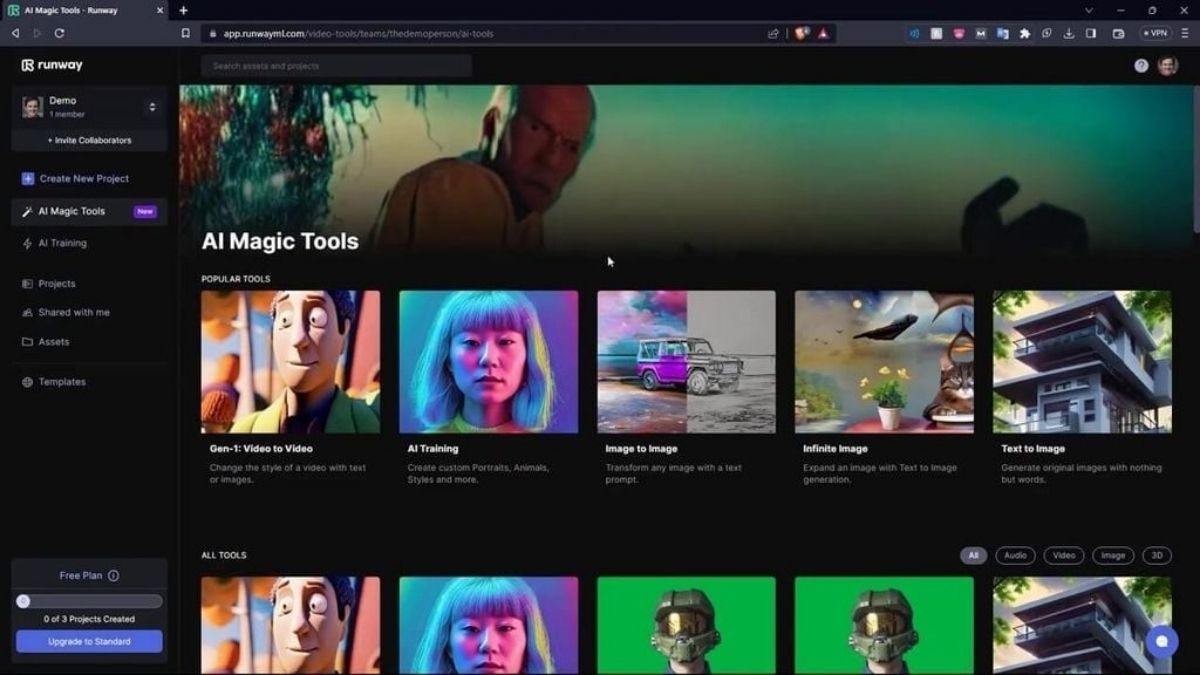1200x675 pixels.
Task: Open AI Training in the sidebar
Action: [x=62, y=243]
